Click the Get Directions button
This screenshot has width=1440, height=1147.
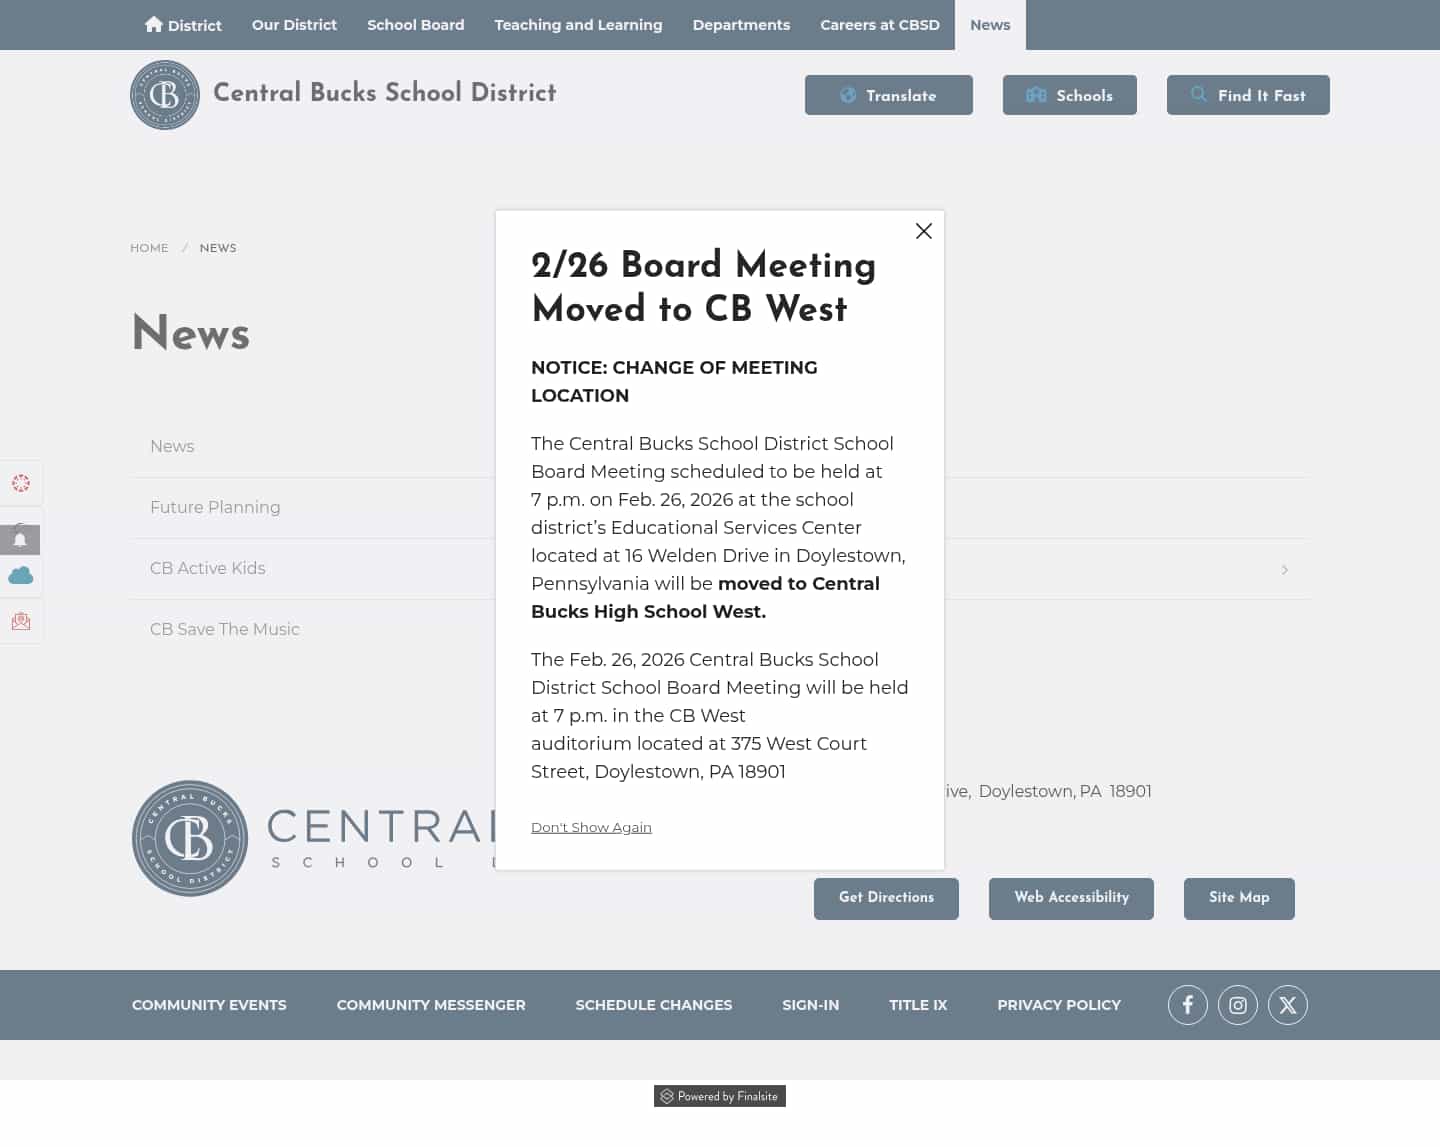(886, 898)
